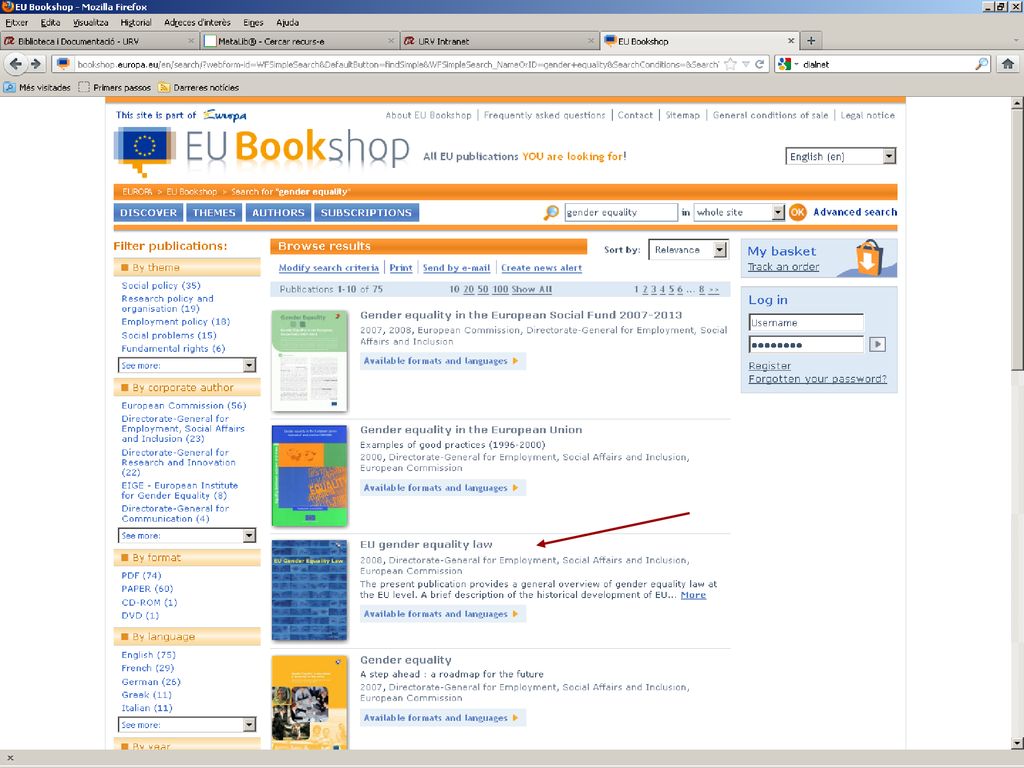Click Create news alert

click(x=541, y=268)
